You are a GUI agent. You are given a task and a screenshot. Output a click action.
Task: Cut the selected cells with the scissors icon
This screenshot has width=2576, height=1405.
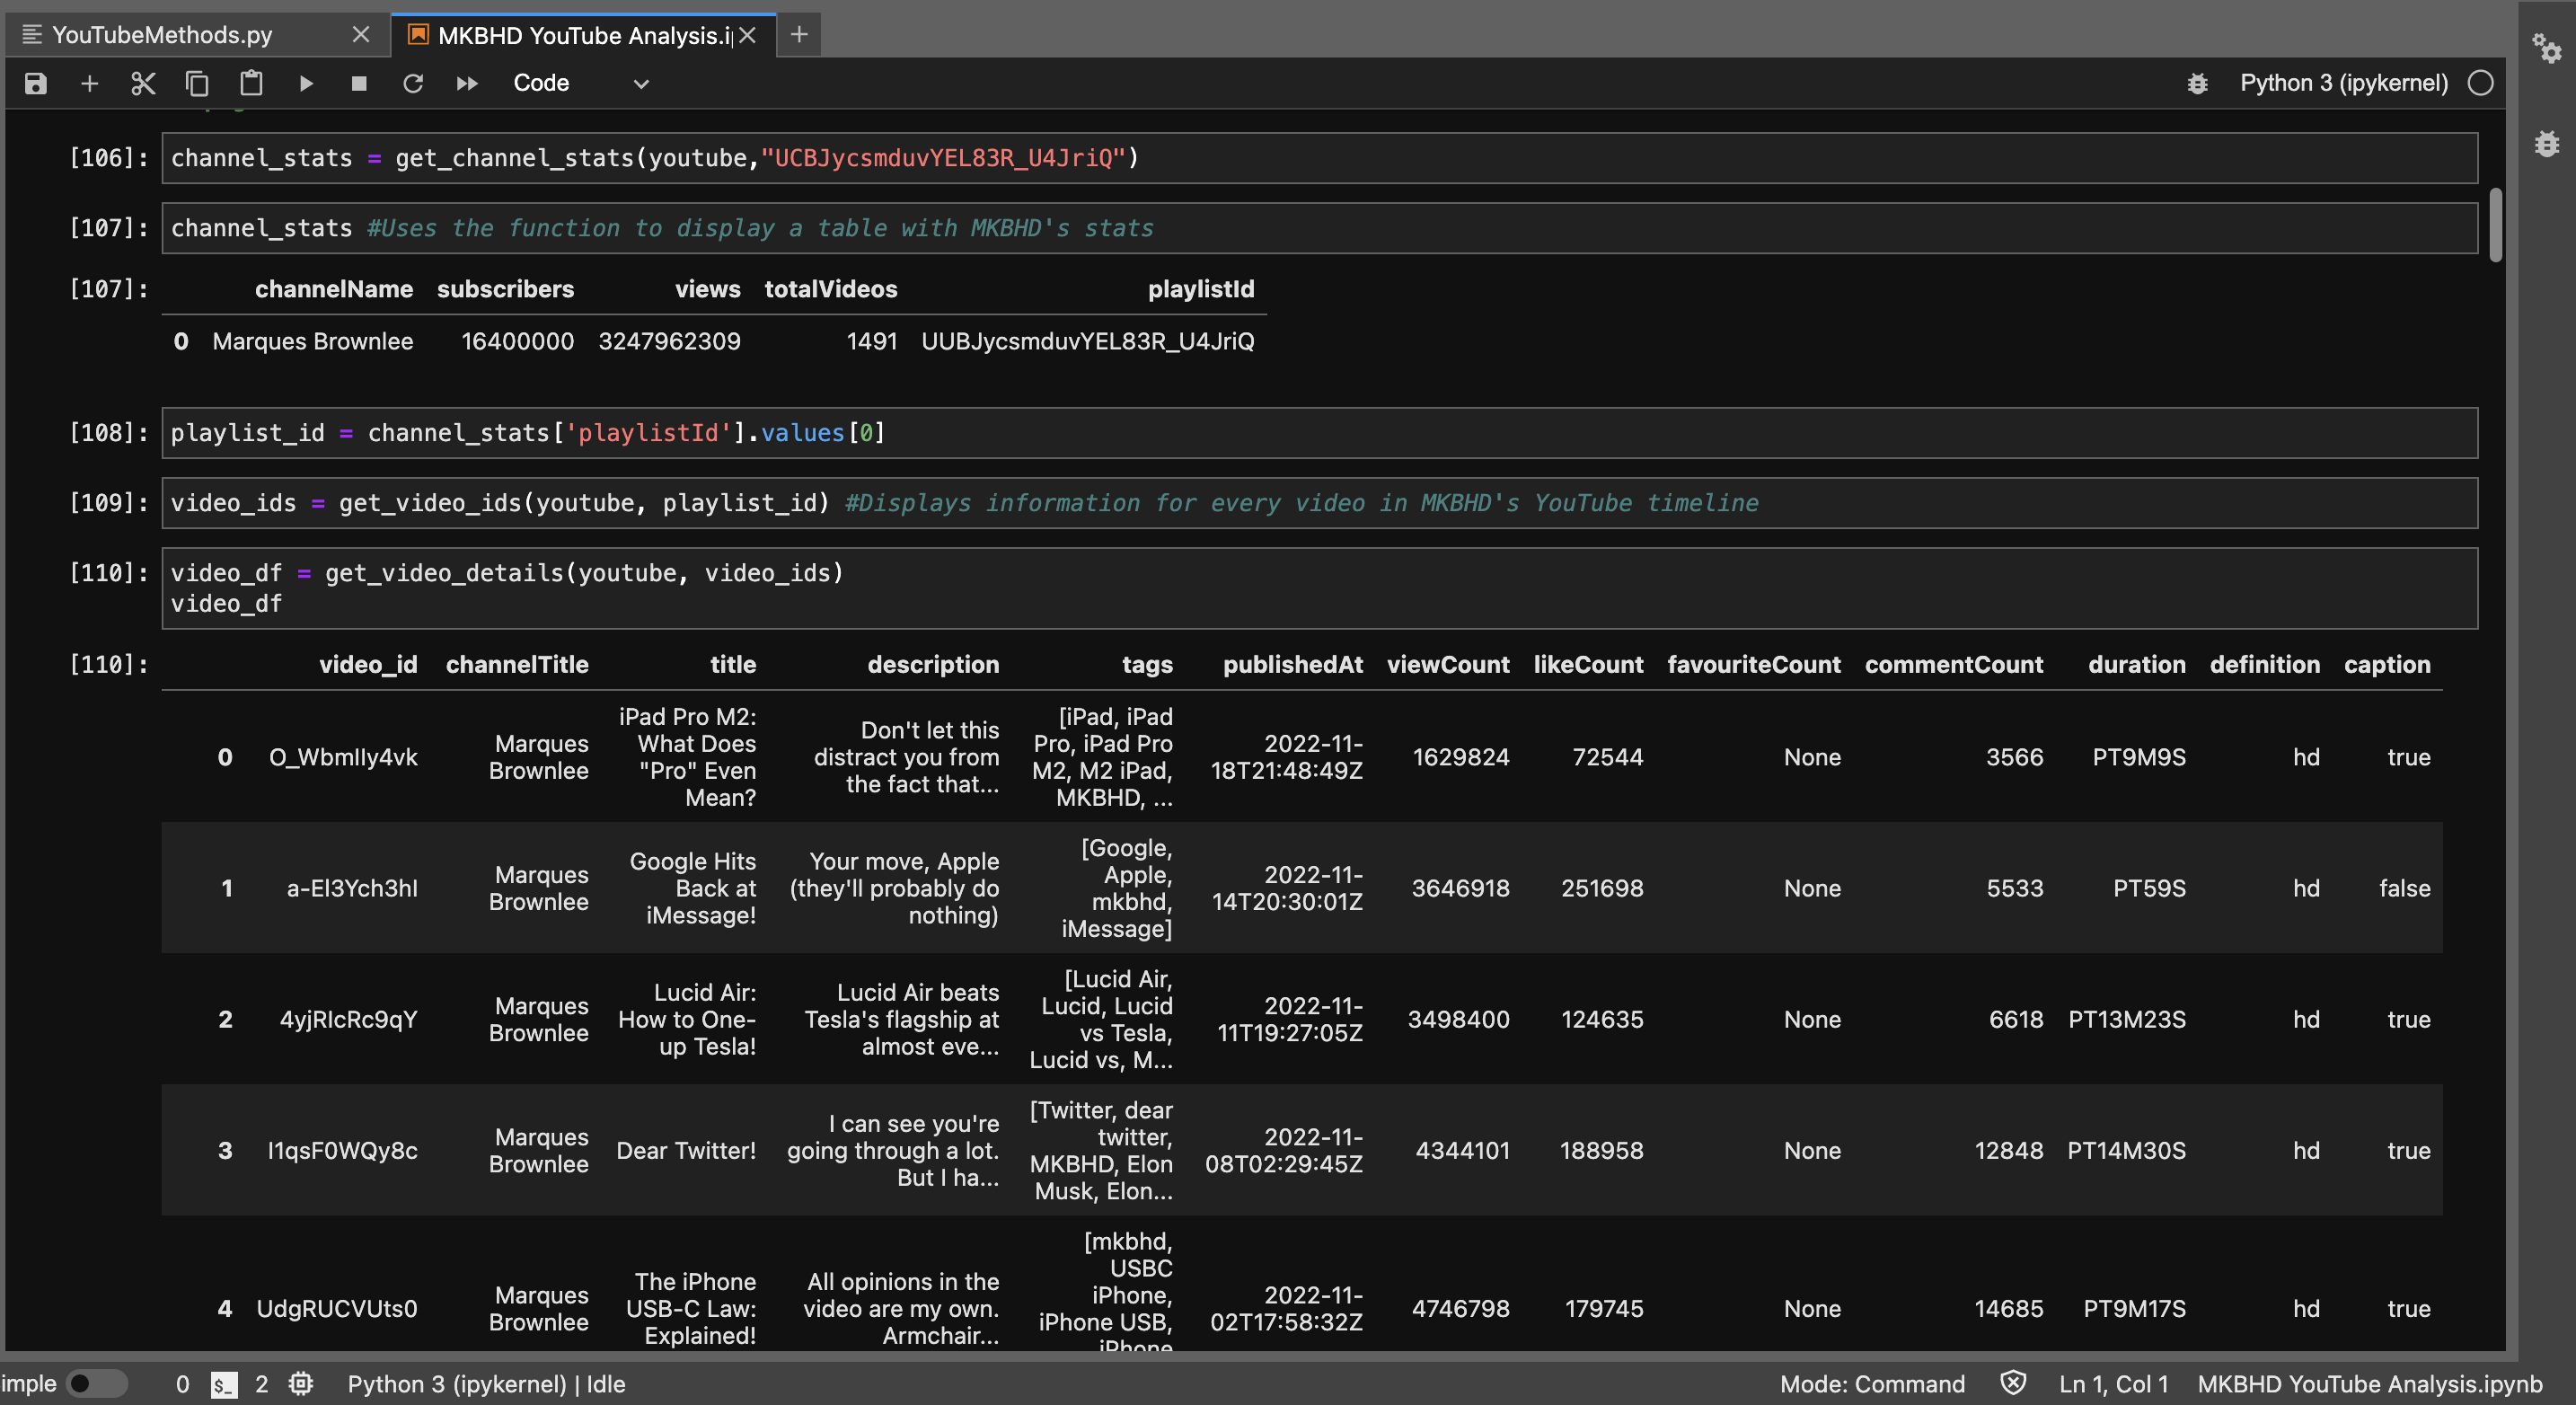coord(143,84)
